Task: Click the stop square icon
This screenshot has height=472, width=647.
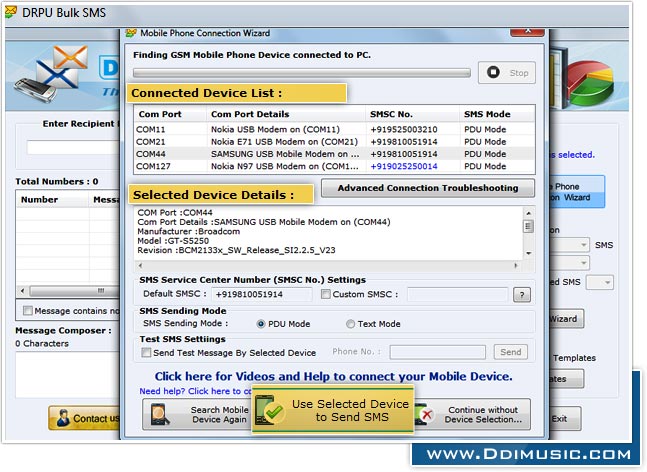Action: (493, 72)
